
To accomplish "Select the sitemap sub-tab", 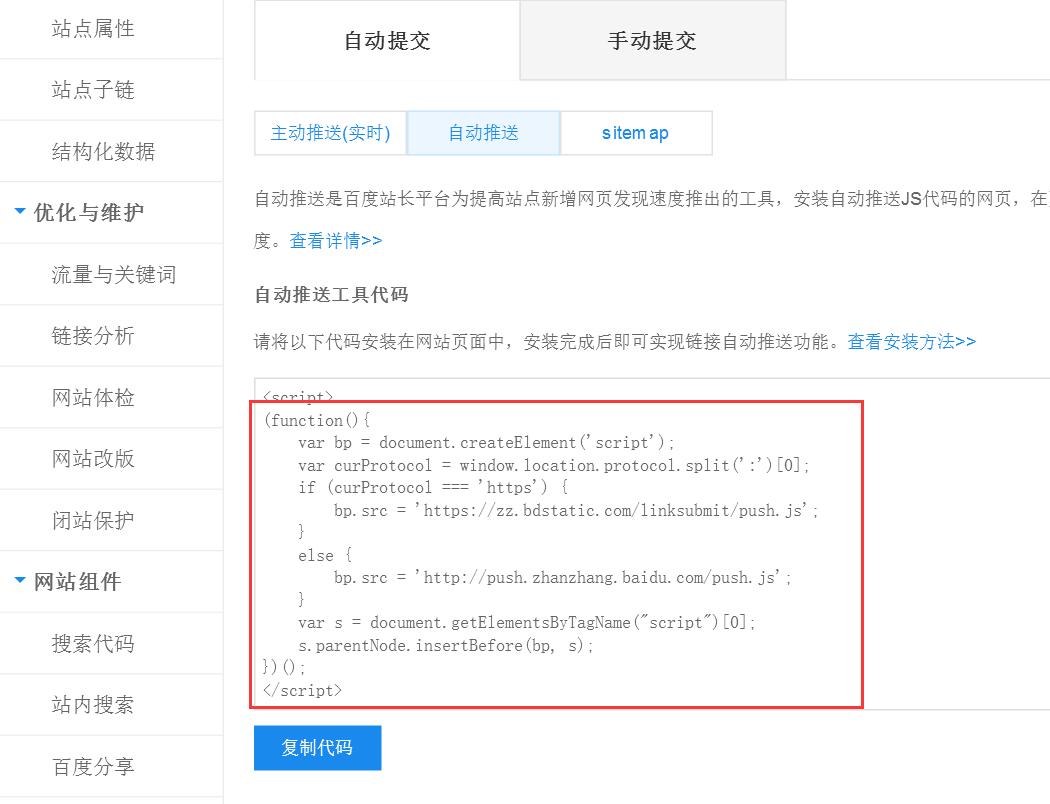I will [635, 133].
